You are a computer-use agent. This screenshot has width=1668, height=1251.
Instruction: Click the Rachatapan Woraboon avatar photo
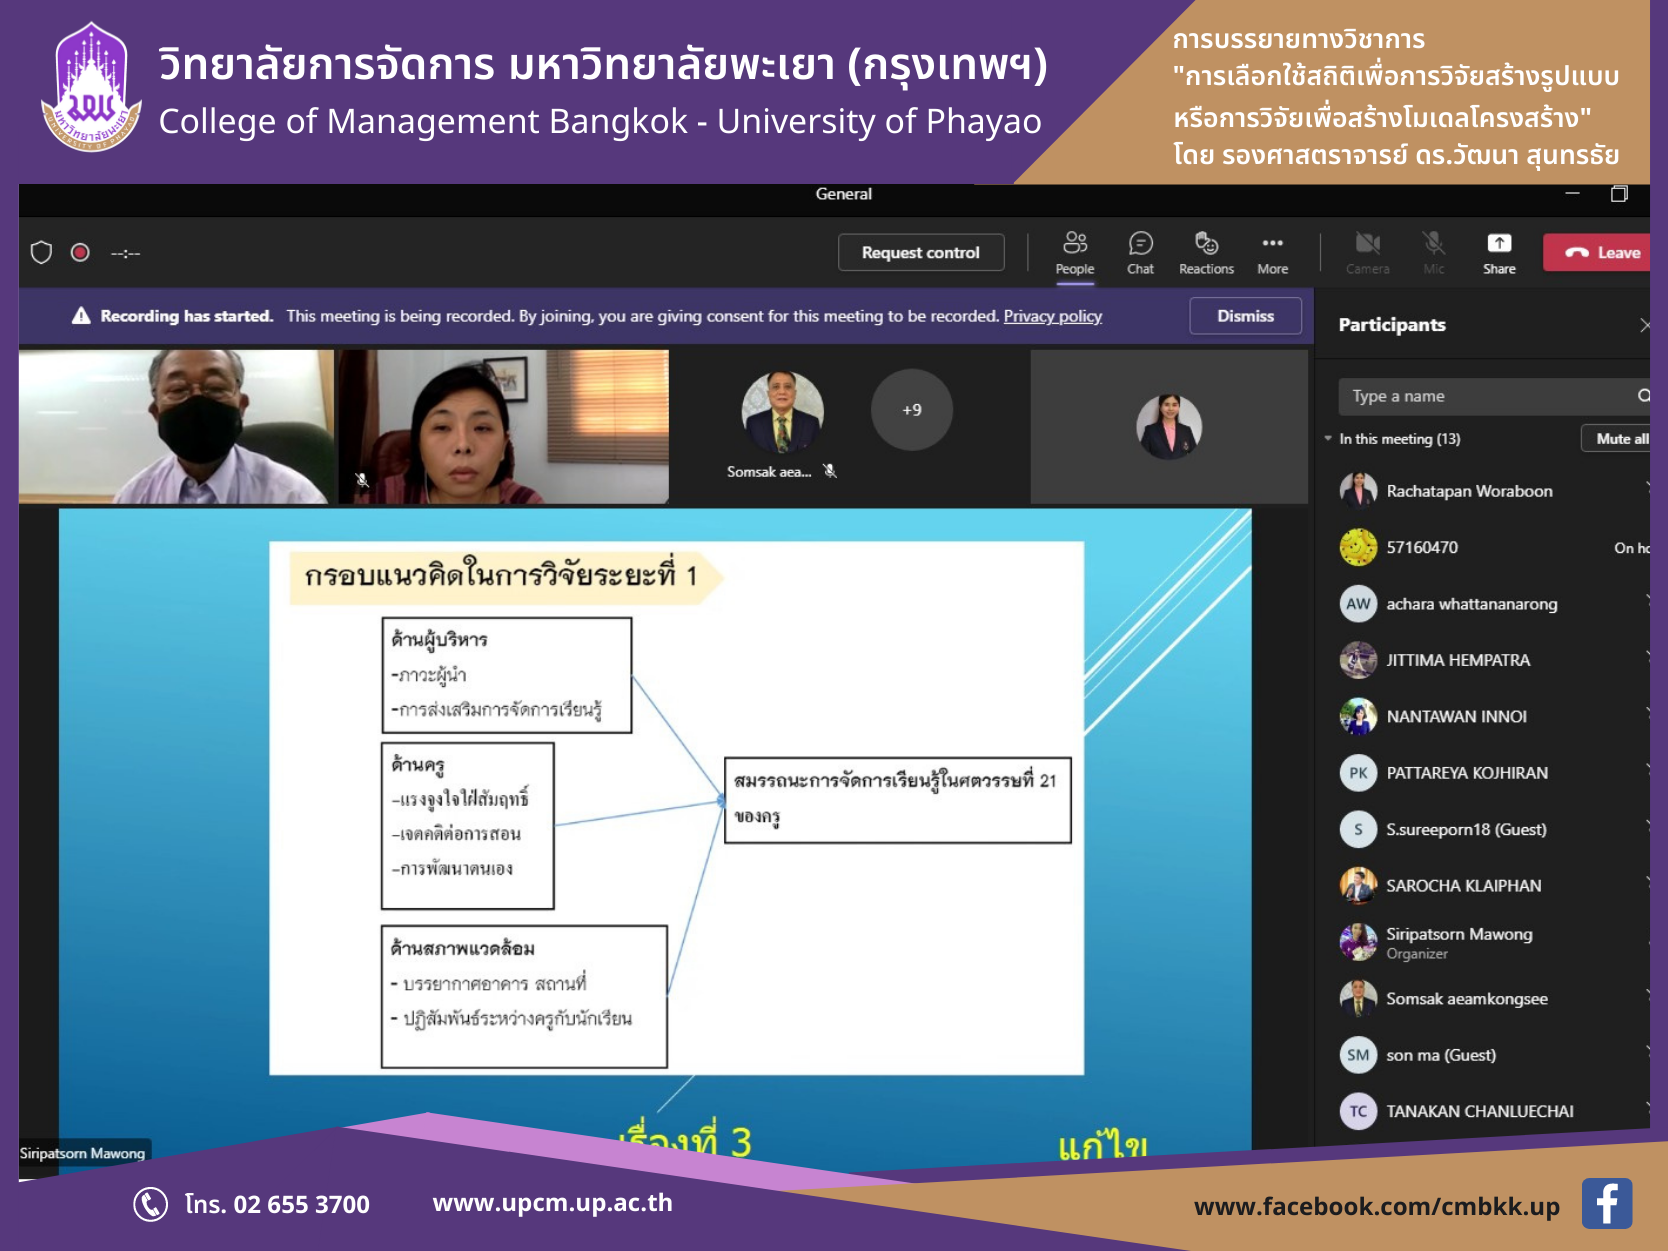1358,491
